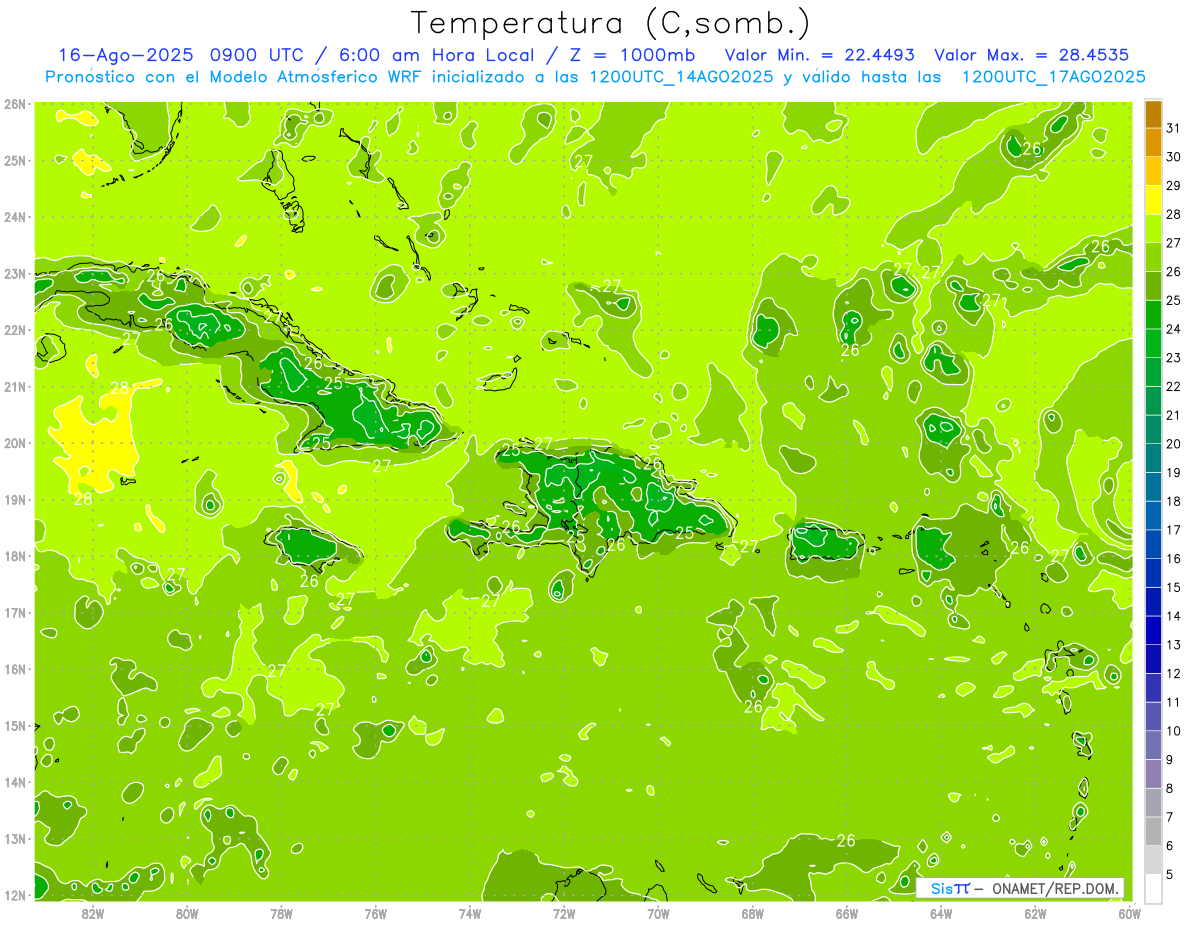Viewport: 1200px width, 927px height.
Task: Click 'Valor Min. = 22.4493' value
Action: click(x=821, y=55)
